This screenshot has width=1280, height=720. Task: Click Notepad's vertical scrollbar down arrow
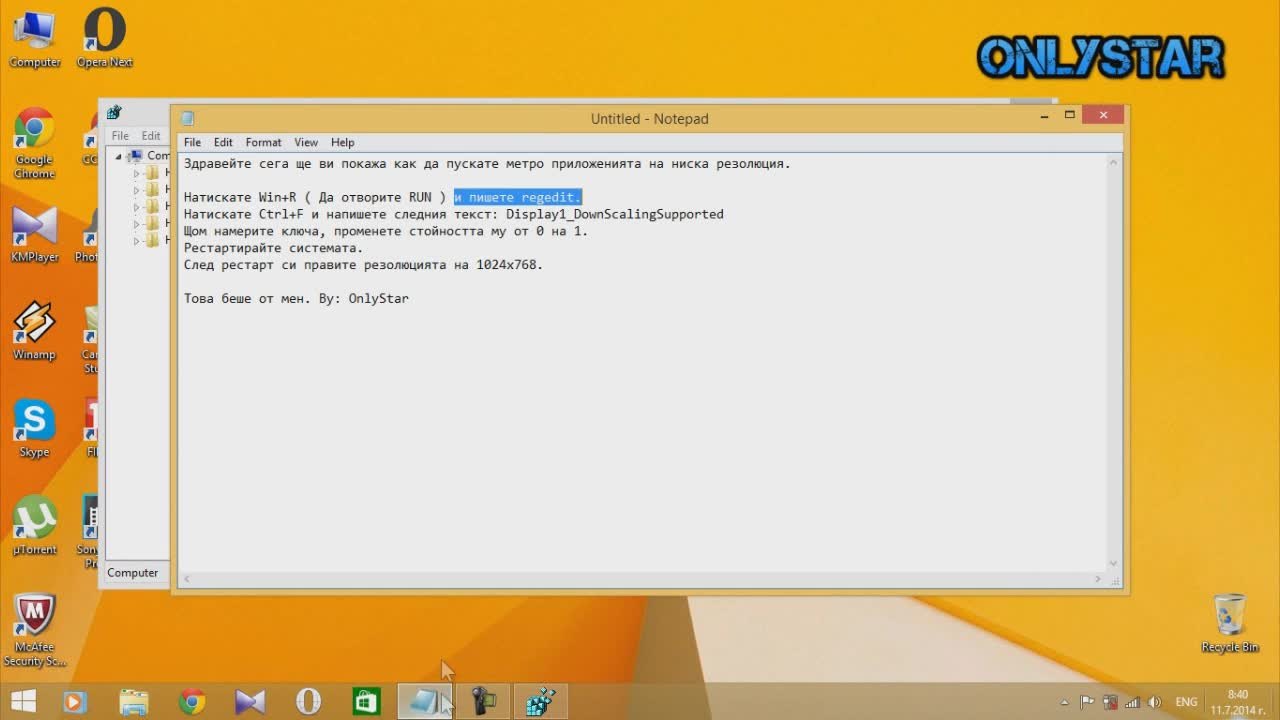[1113, 563]
